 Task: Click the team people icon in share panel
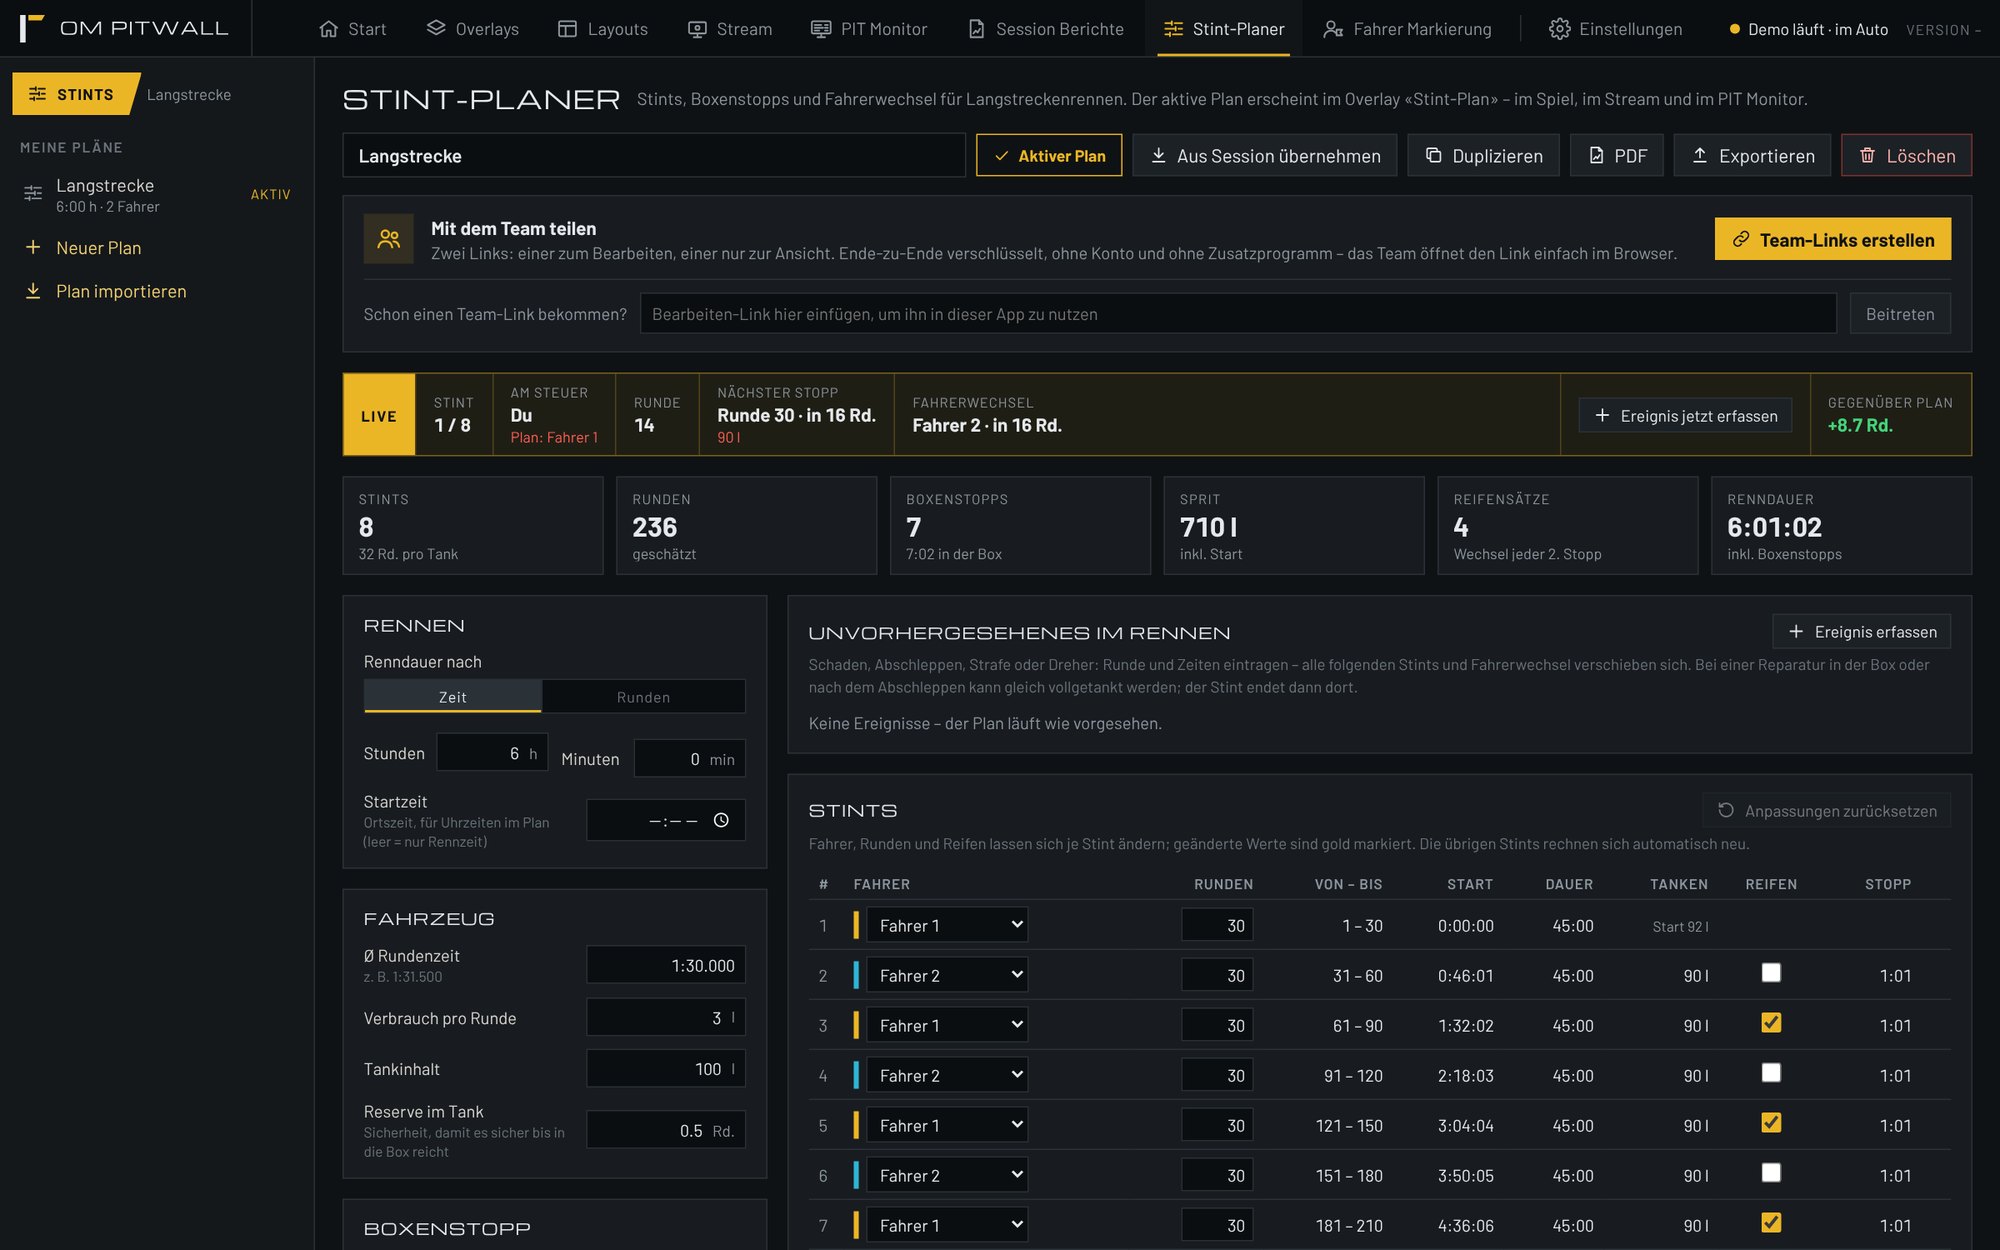[389, 239]
